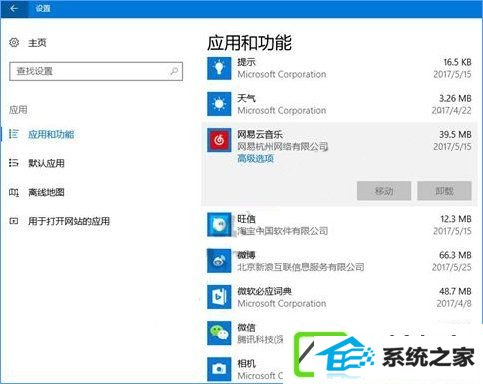Click the 应用和功能 list icon in sidebar
483x384 pixels.
tap(14, 134)
